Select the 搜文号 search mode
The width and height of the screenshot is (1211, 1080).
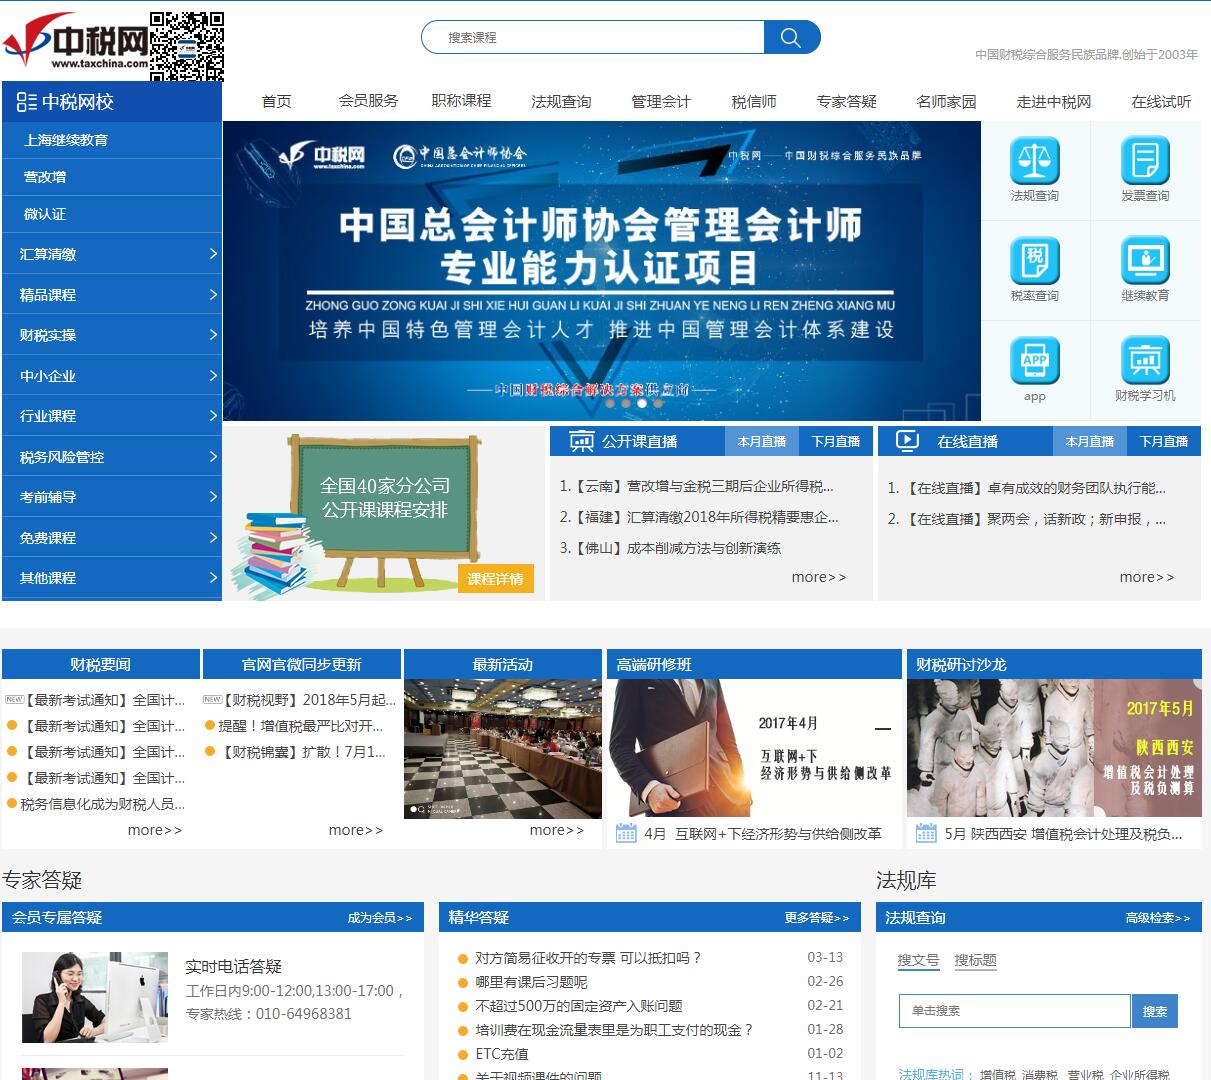coord(918,960)
